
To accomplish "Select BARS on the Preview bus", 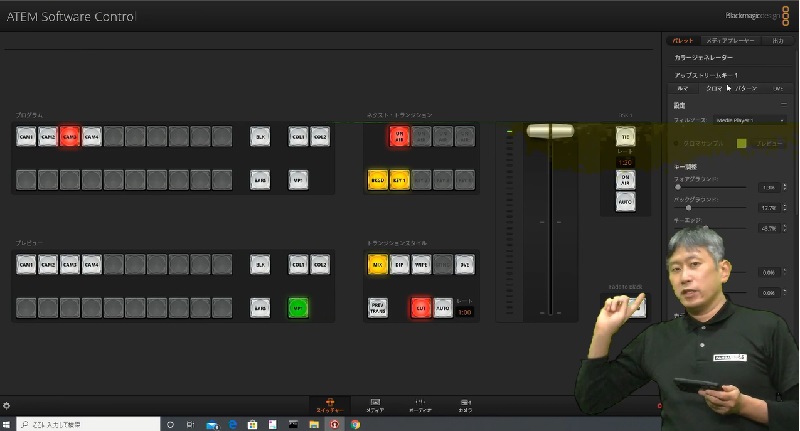I will 260,308.
